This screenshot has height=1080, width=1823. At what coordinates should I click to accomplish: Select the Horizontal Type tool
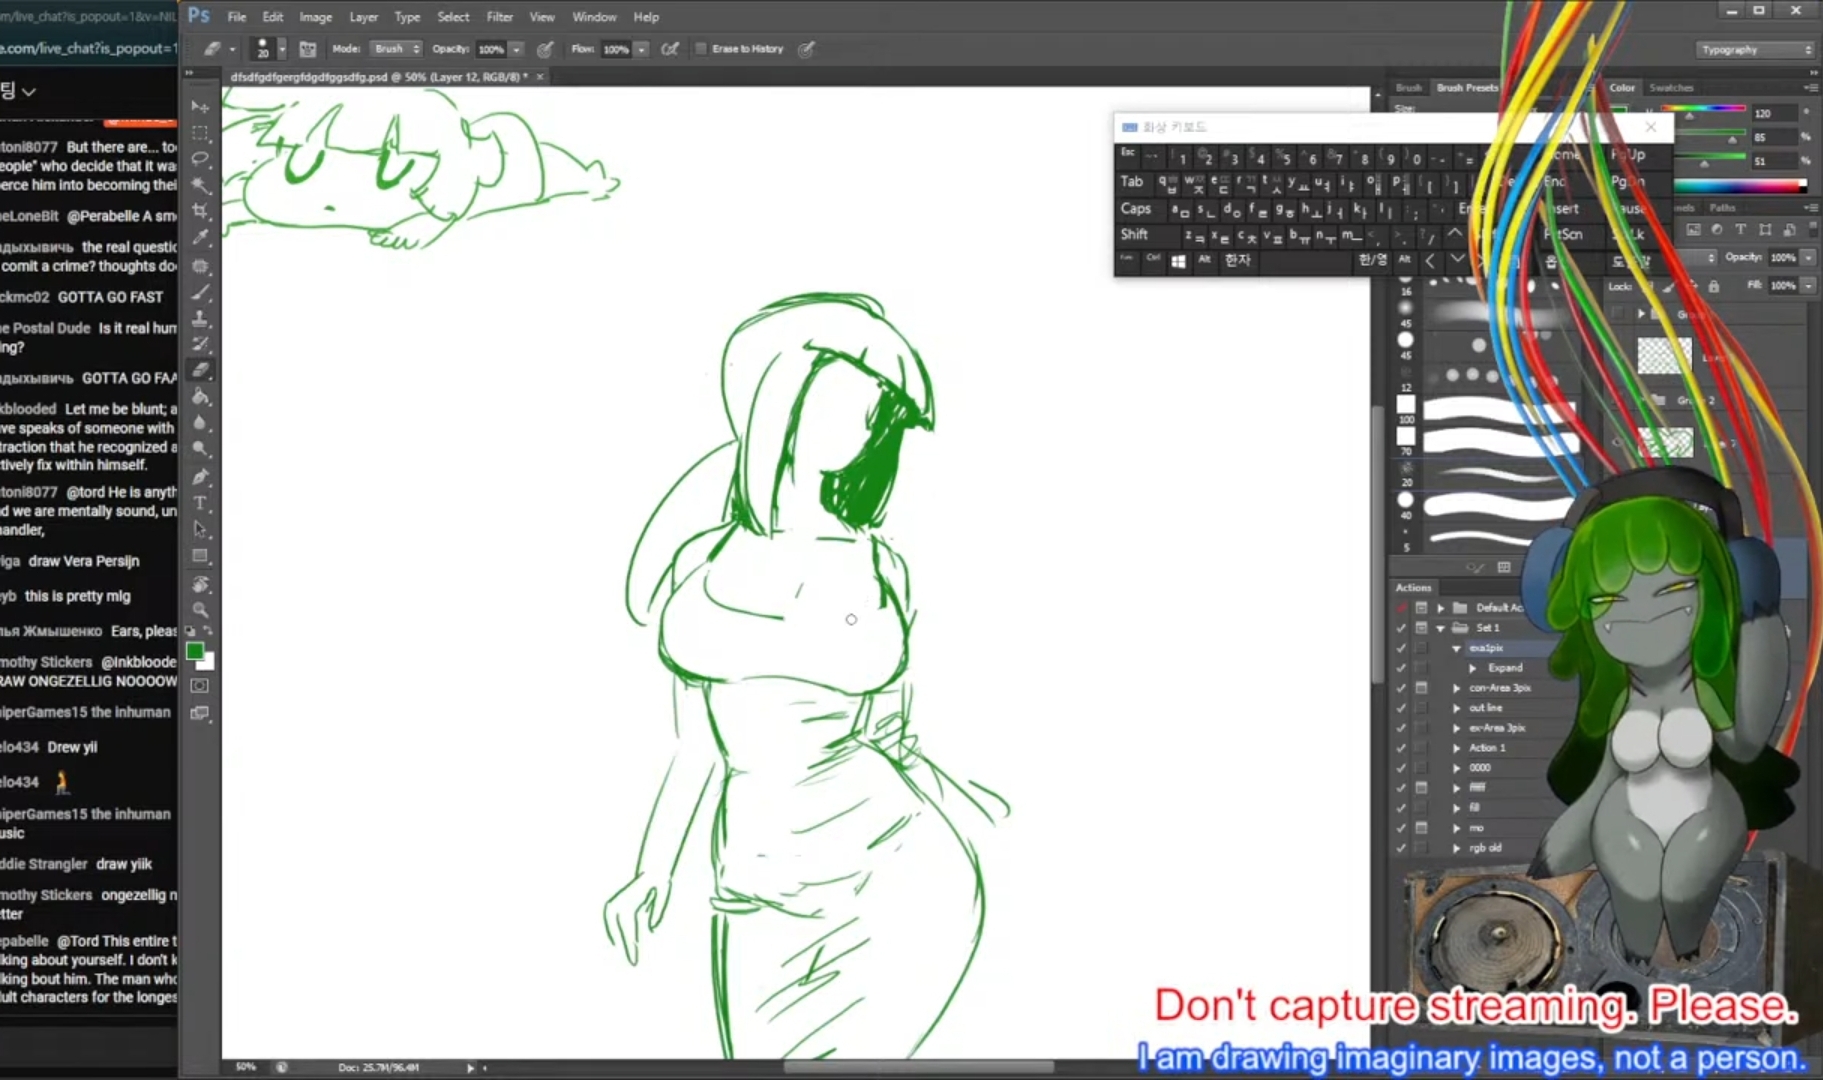[x=200, y=502]
